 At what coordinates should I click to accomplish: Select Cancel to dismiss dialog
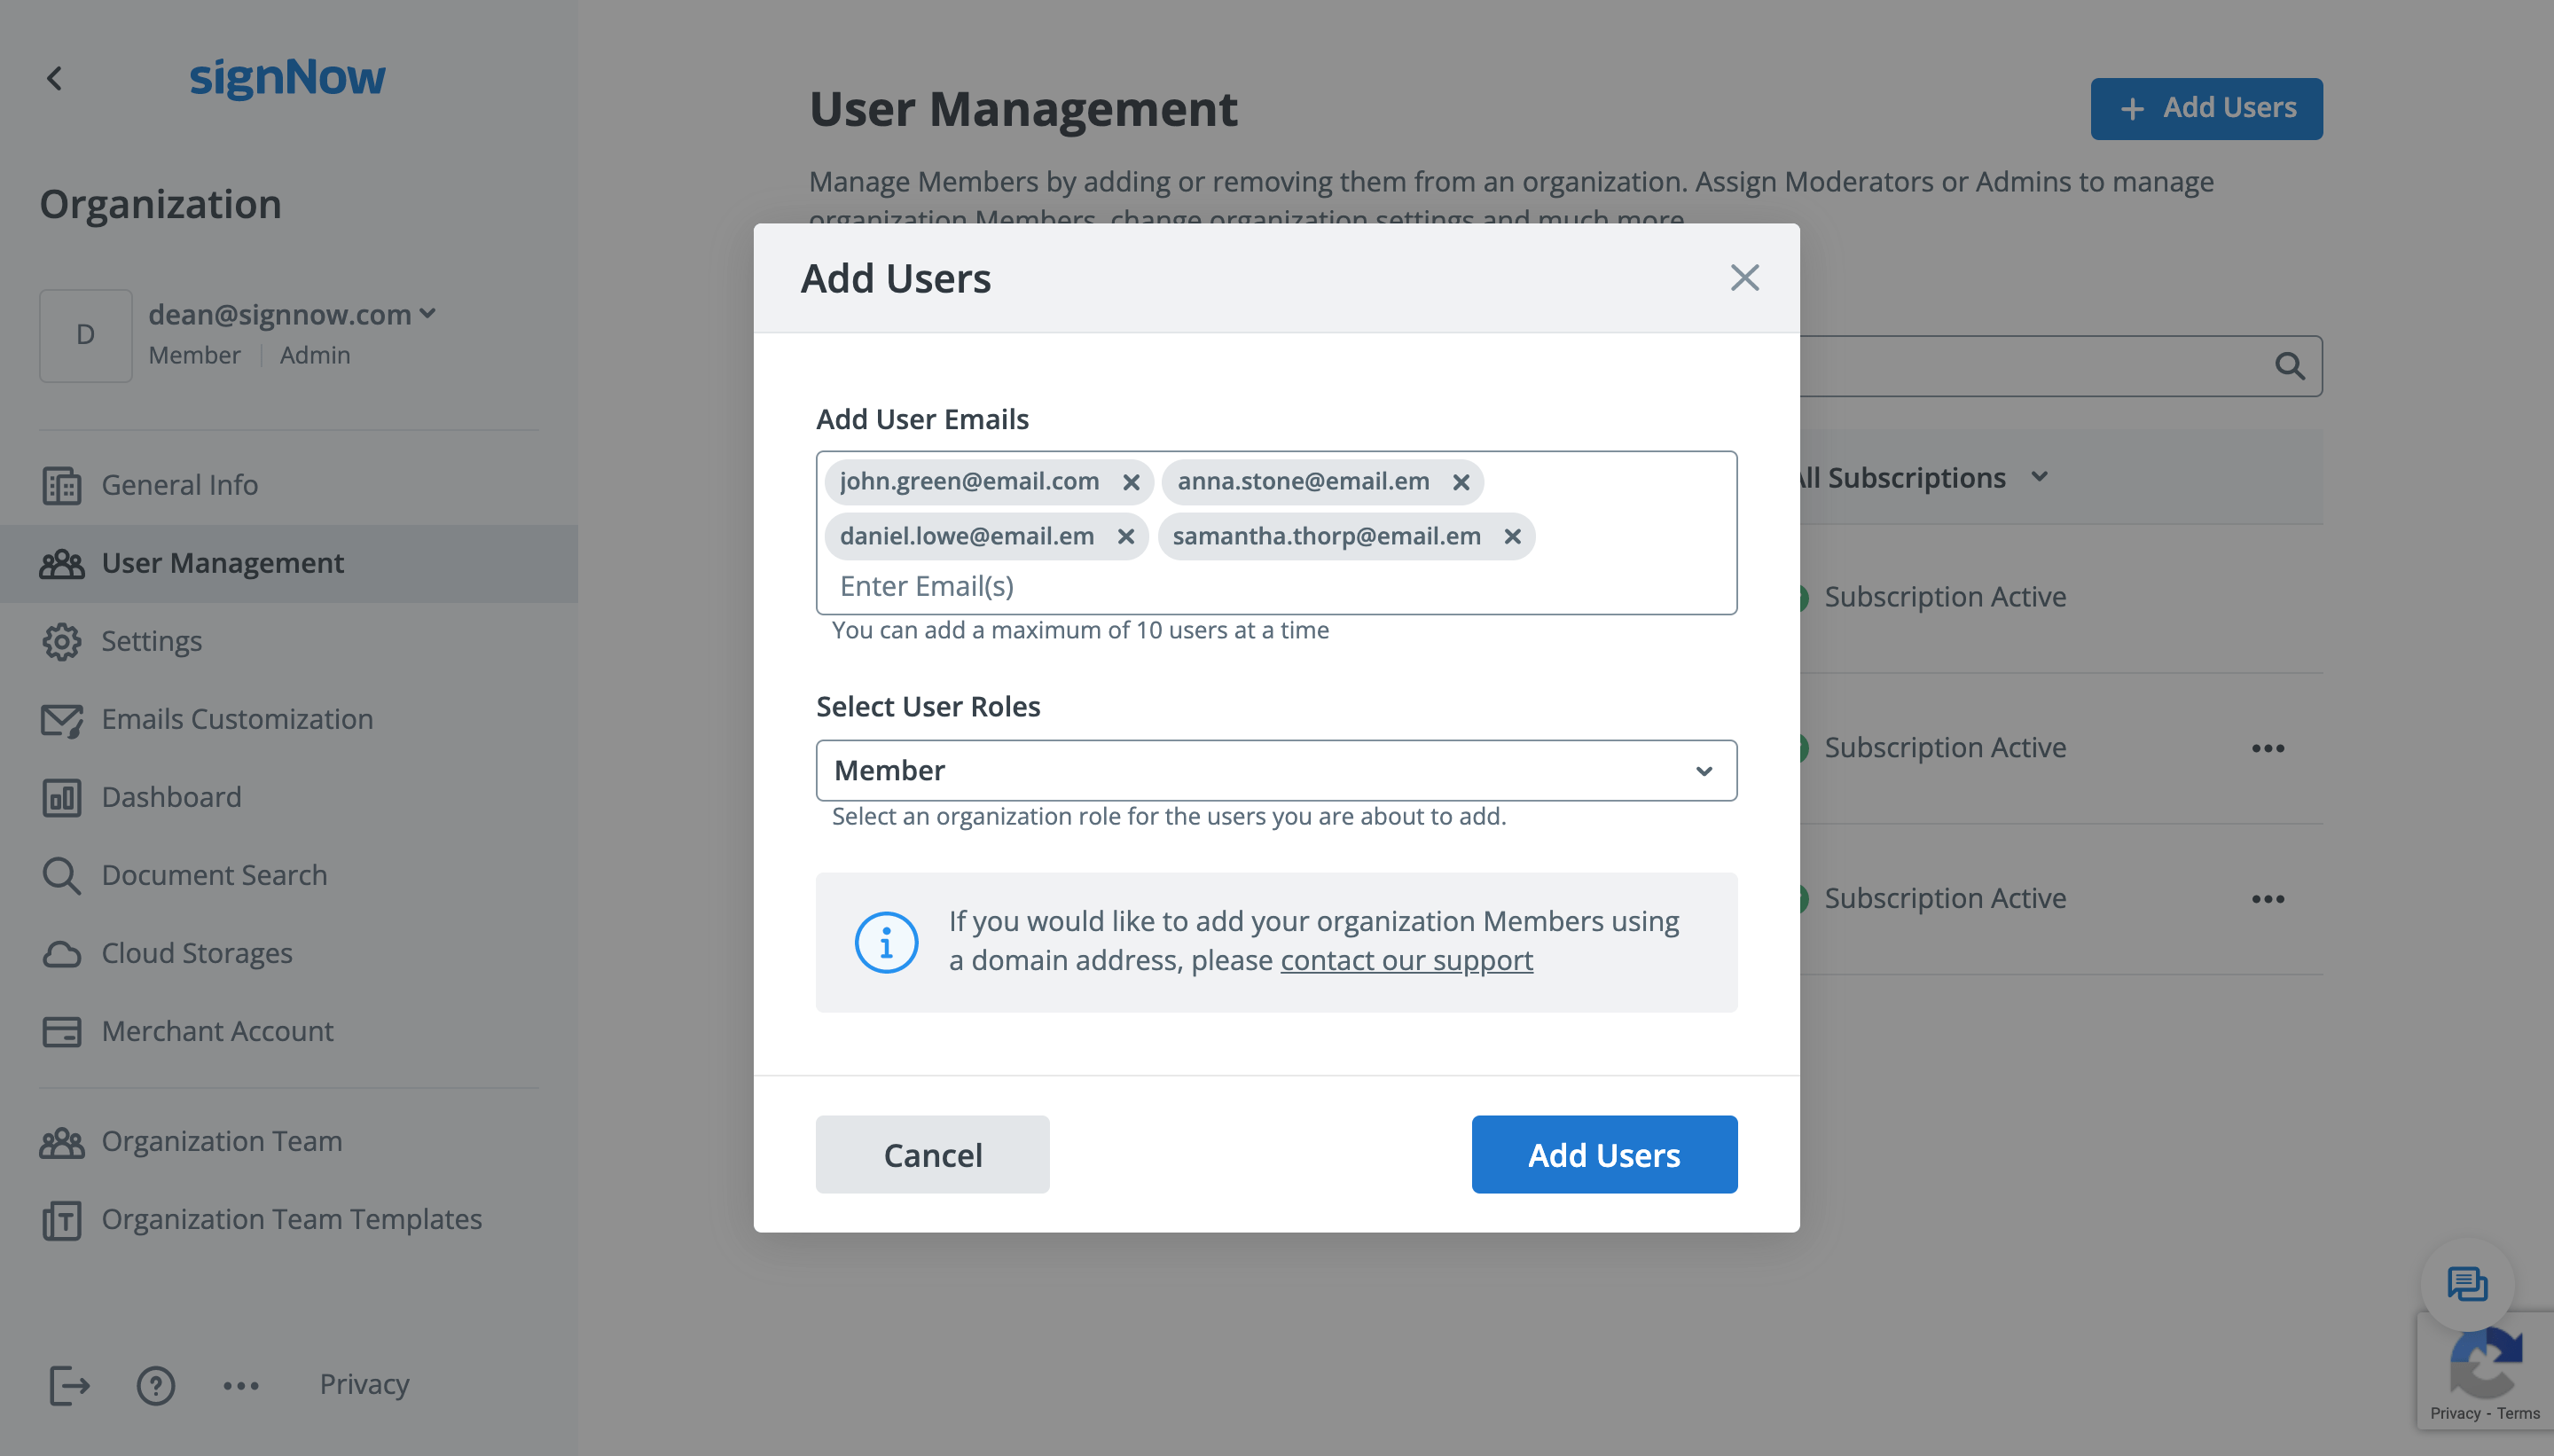tap(931, 1155)
